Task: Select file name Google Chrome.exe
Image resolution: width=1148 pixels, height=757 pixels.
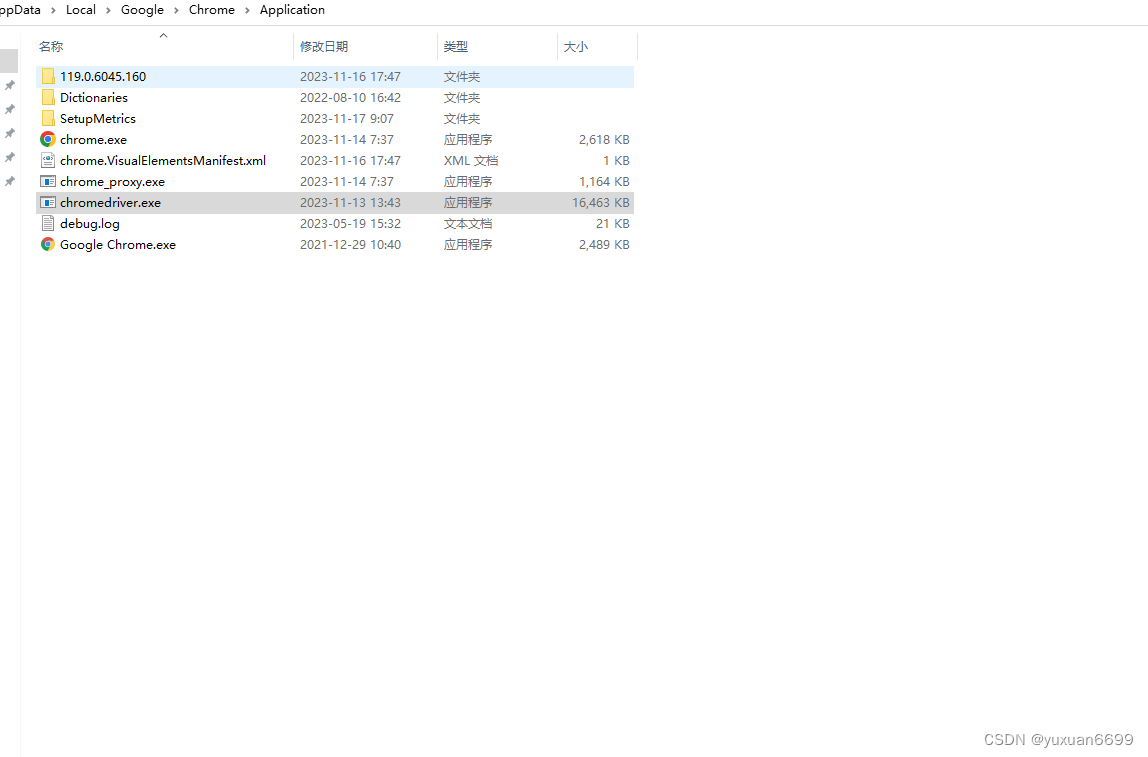Action: 118,245
